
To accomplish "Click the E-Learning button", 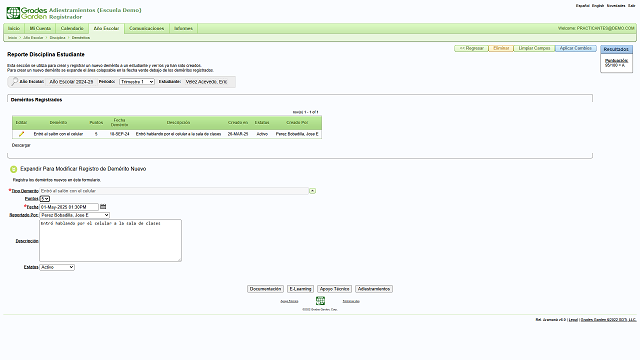I will [x=300, y=289].
